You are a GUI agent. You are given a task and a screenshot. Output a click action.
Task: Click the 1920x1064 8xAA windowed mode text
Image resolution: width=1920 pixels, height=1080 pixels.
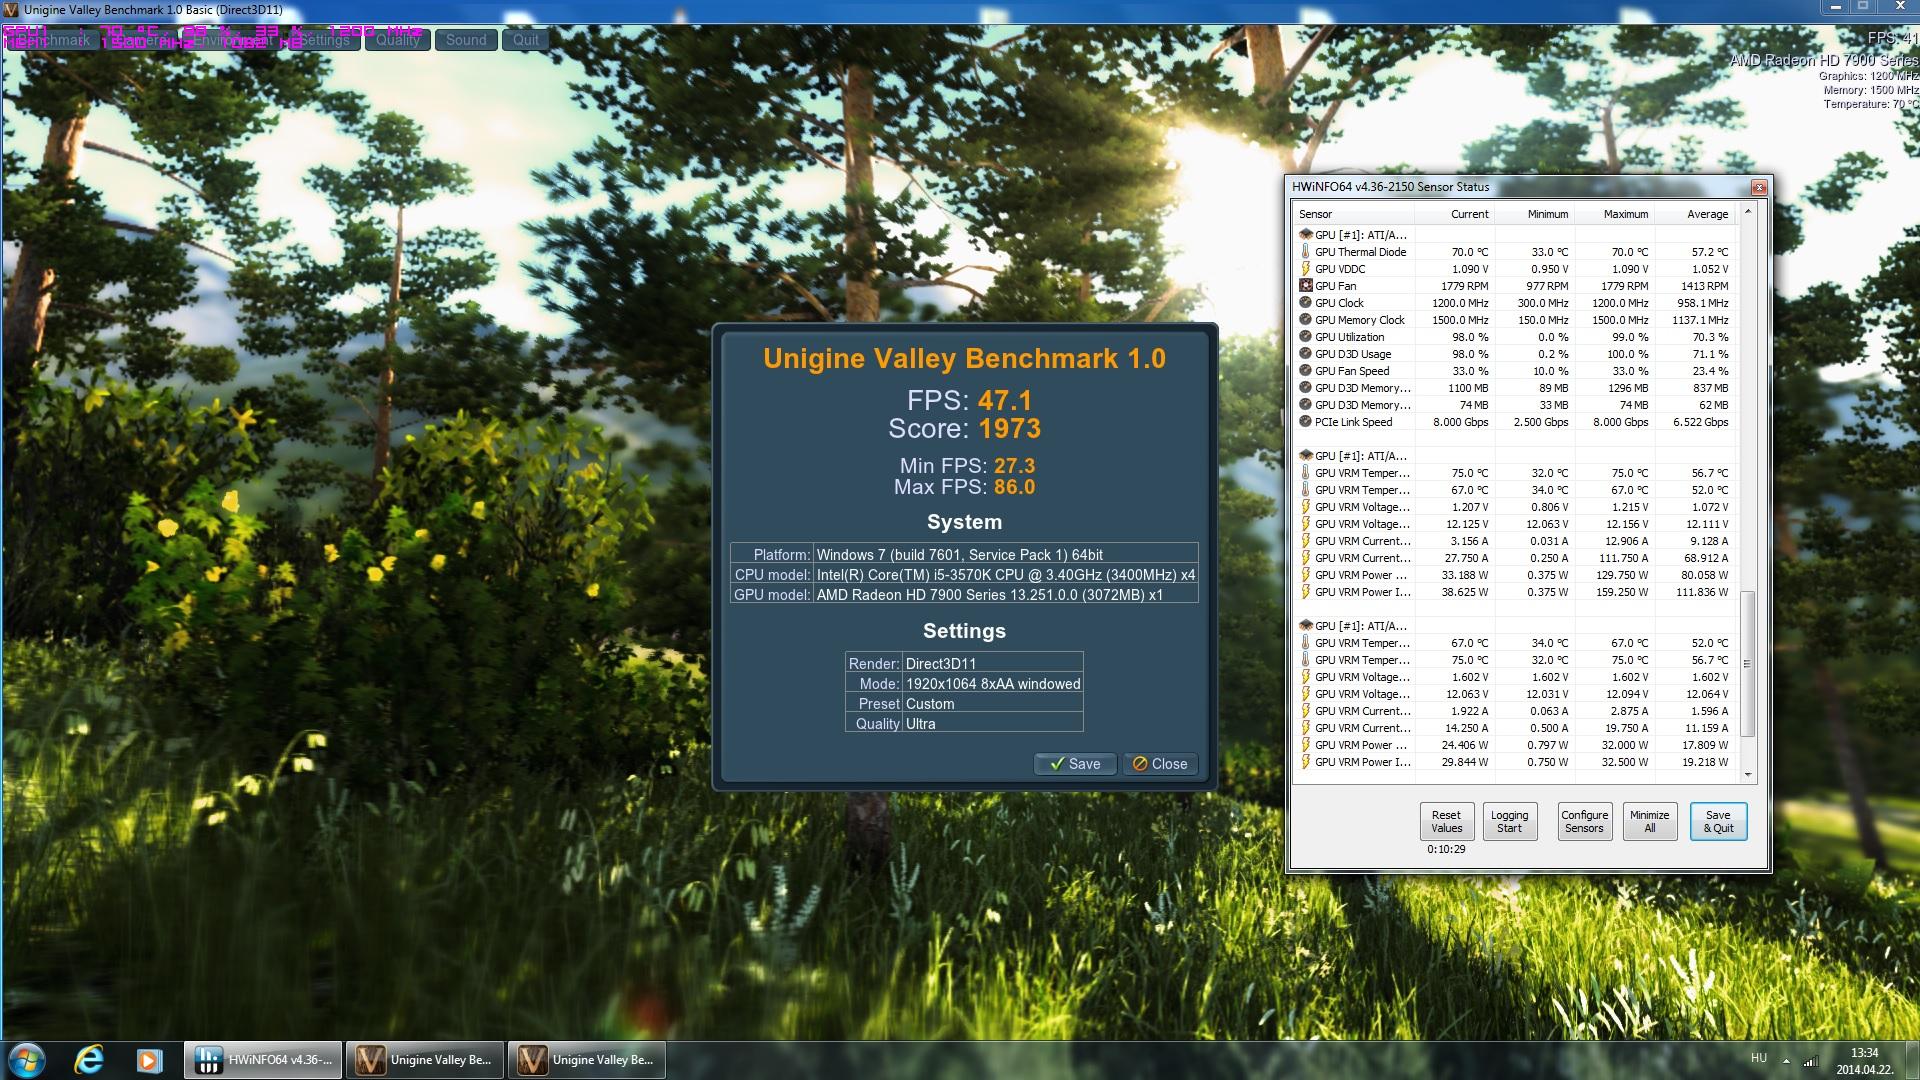point(993,684)
